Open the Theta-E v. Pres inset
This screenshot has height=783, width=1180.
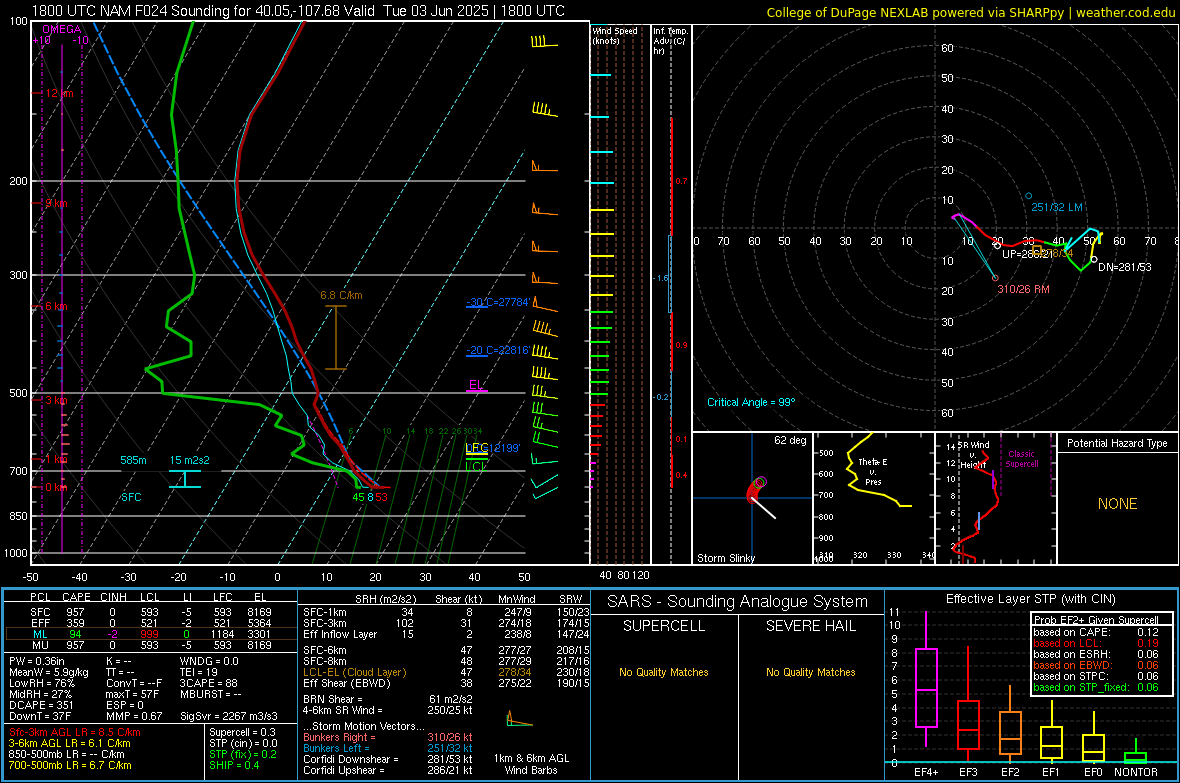(874, 498)
